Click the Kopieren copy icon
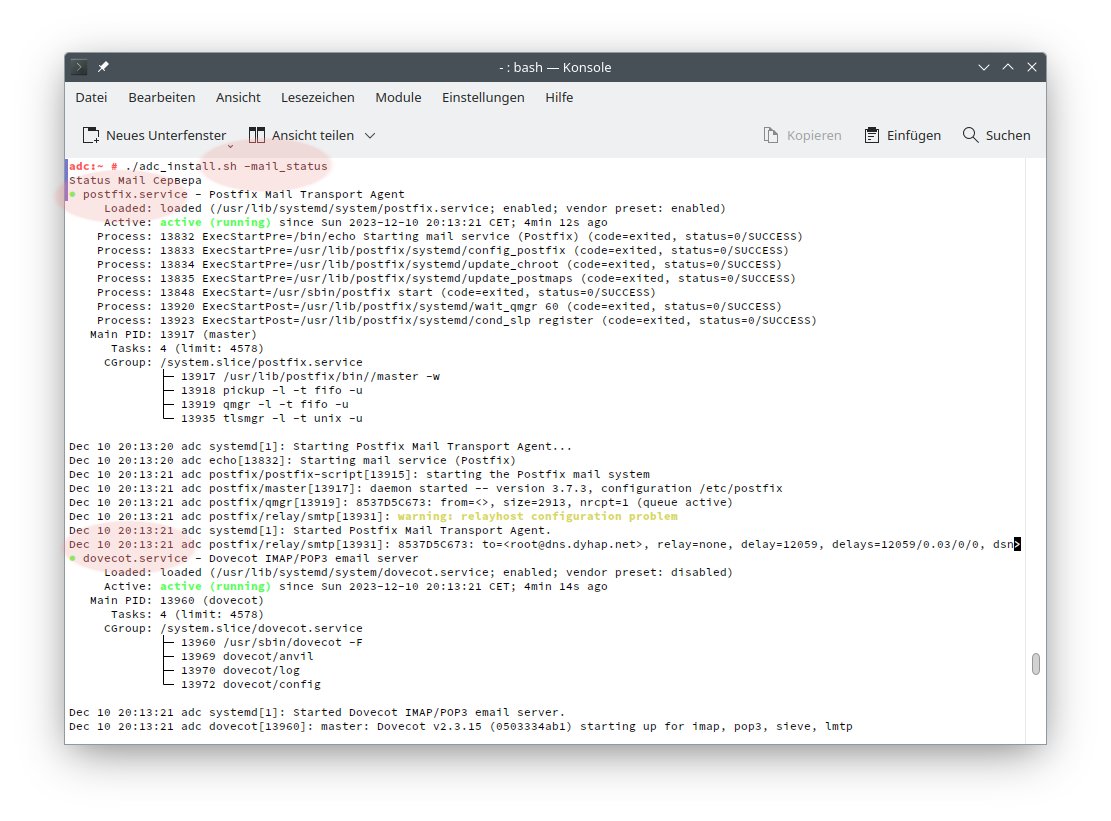Screen dimensions: 1111x821 pos(771,135)
